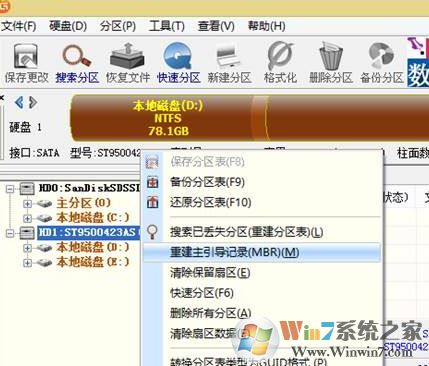Select 主分区(0) in the disk tree
The height and width of the screenshot is (366, 429).
click(x=83, y=203)
